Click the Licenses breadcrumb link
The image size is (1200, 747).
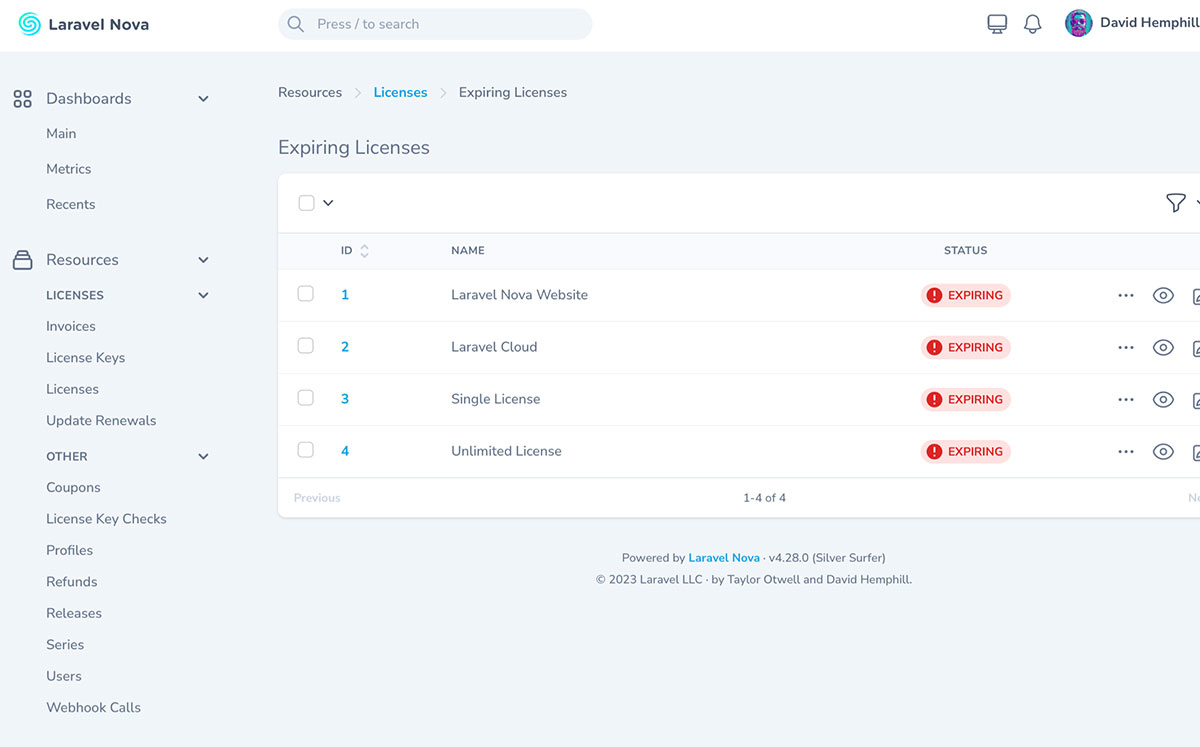coord(400,92)
